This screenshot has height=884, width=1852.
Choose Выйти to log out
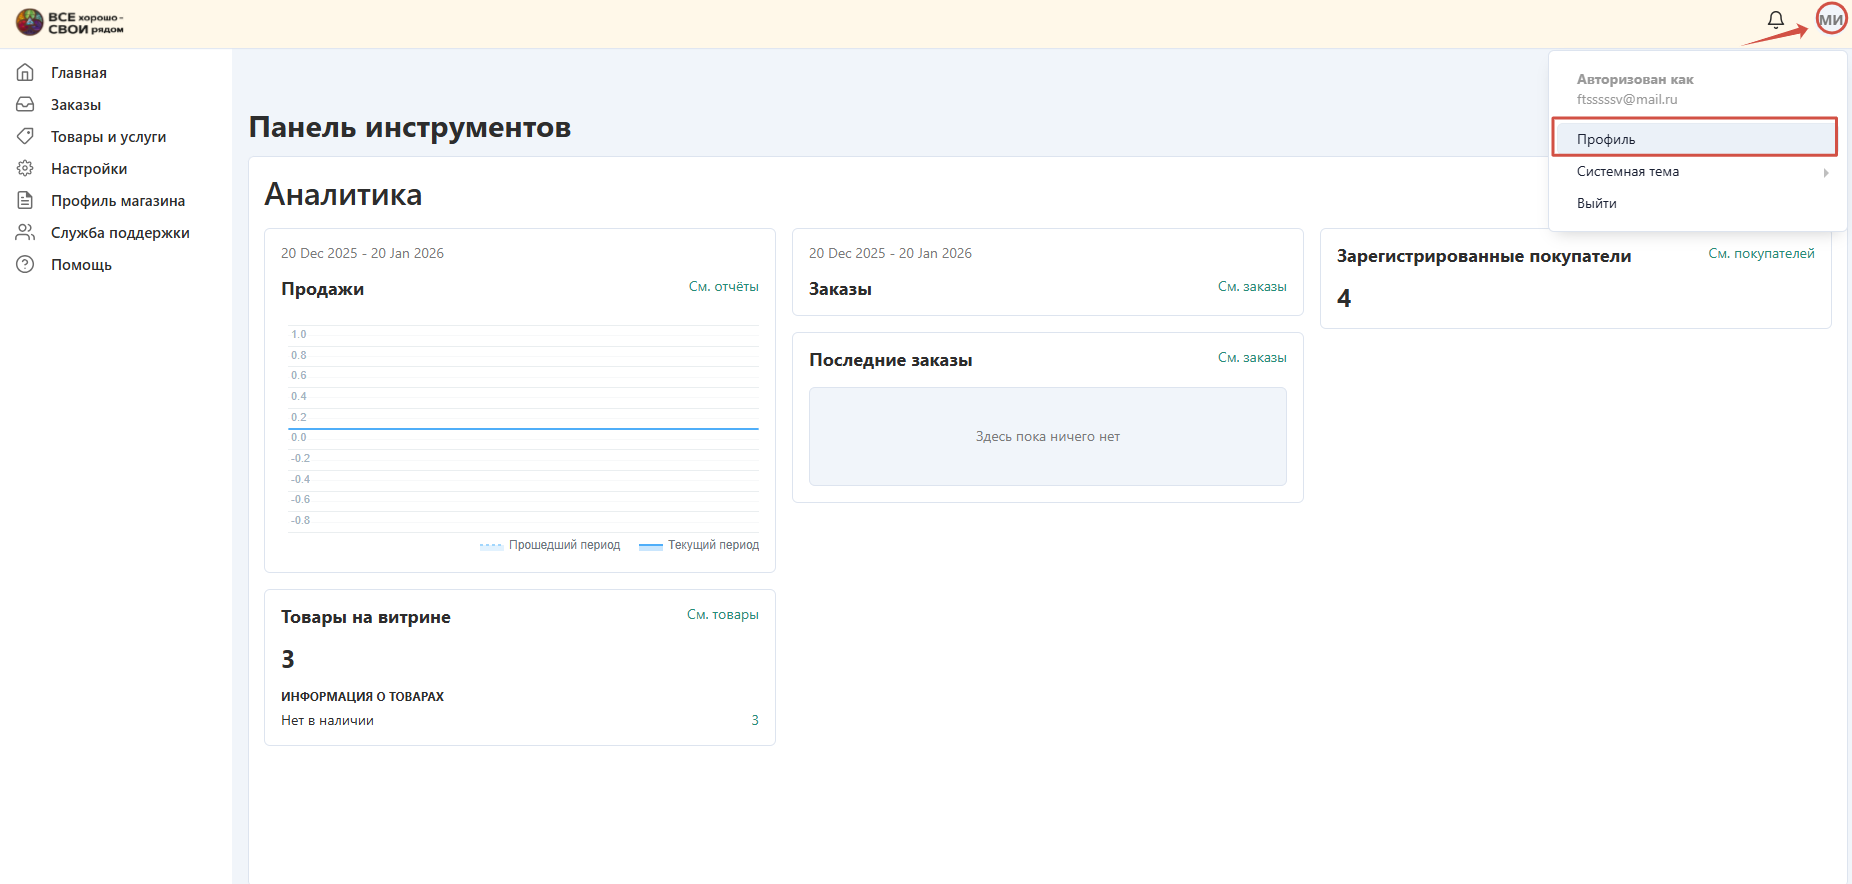tap(1596, 203)
